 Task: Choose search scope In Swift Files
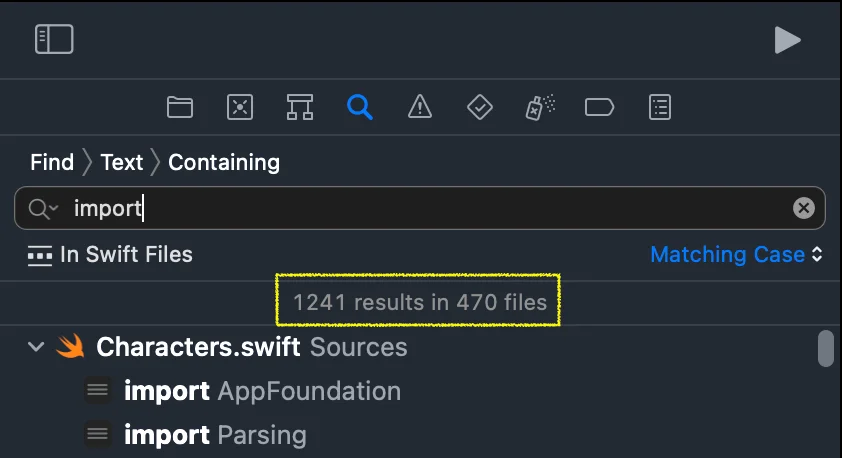(111, 255)
